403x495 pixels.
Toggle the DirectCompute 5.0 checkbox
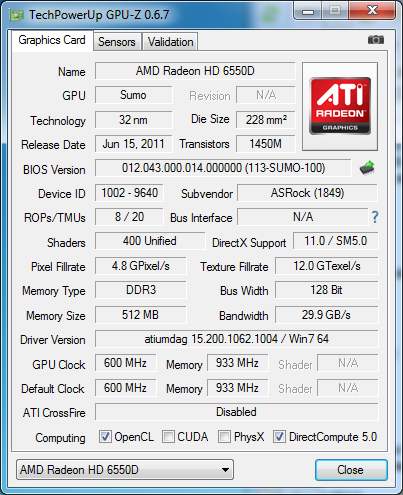pyautogui.click(x=279, y=436)
